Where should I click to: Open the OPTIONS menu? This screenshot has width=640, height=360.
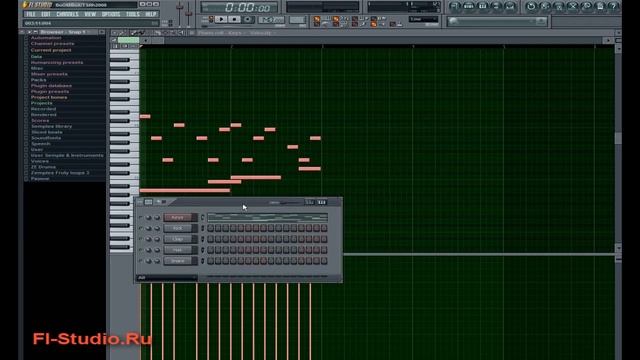tap(111, 14)
